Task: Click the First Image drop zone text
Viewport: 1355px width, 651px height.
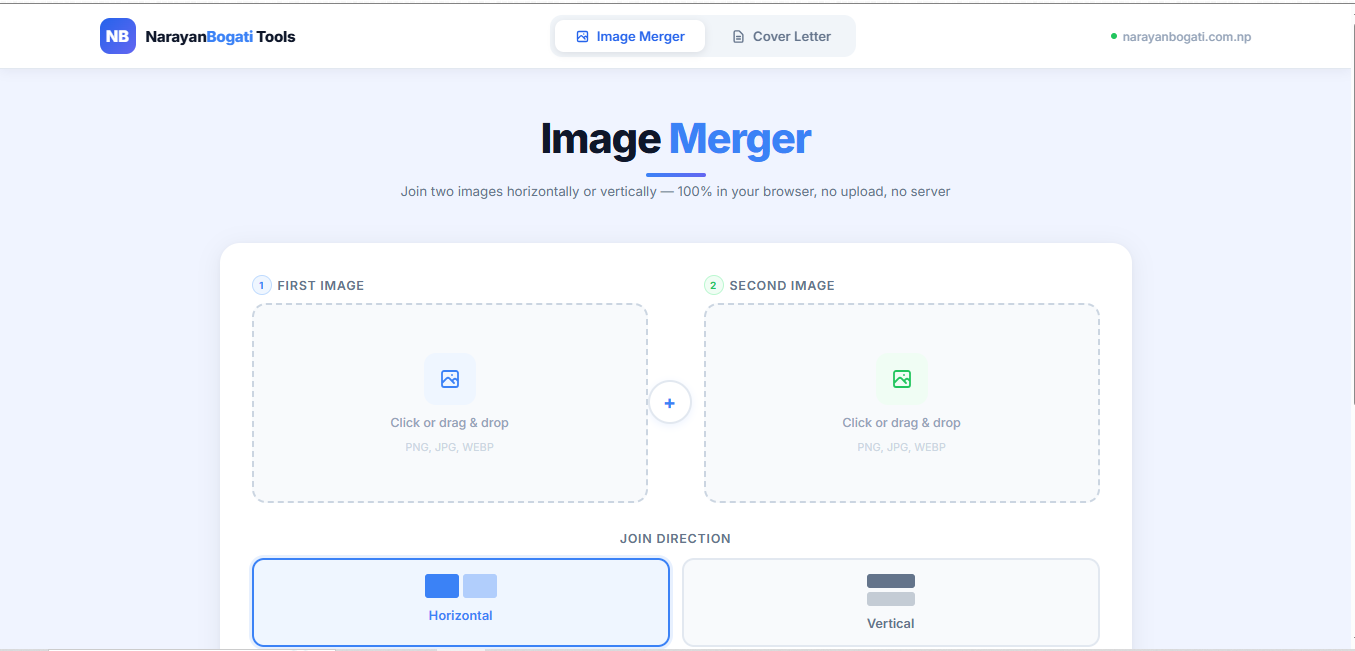Action: [449, 423]
